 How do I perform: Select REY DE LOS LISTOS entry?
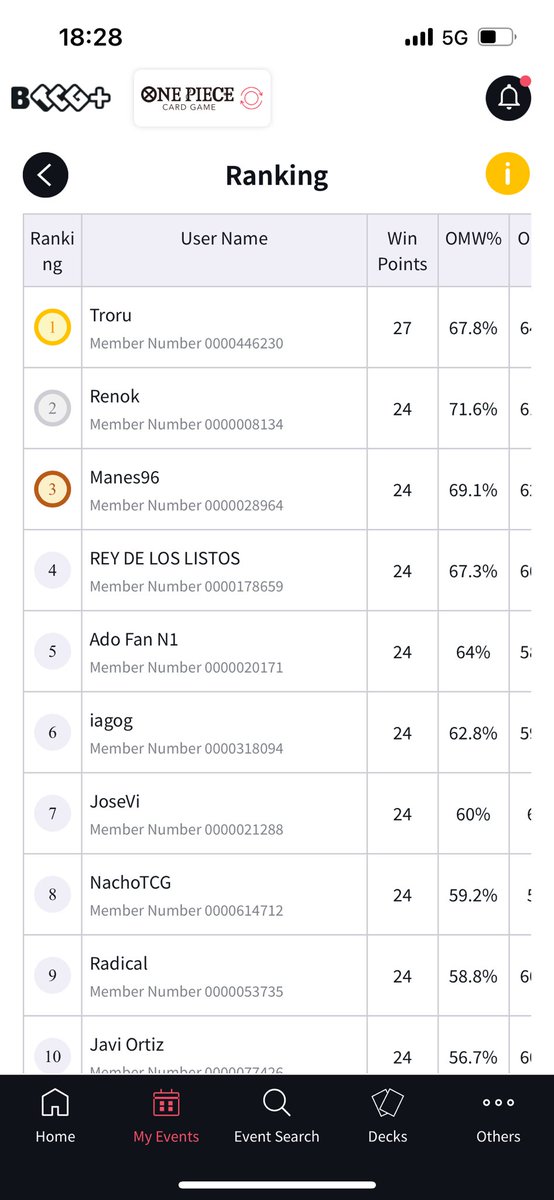pyautogui.click(x=277, y=570)
